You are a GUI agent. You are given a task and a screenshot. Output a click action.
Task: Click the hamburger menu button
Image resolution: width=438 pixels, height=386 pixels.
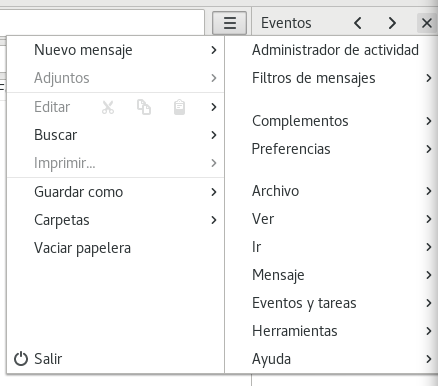click(229, 23)
